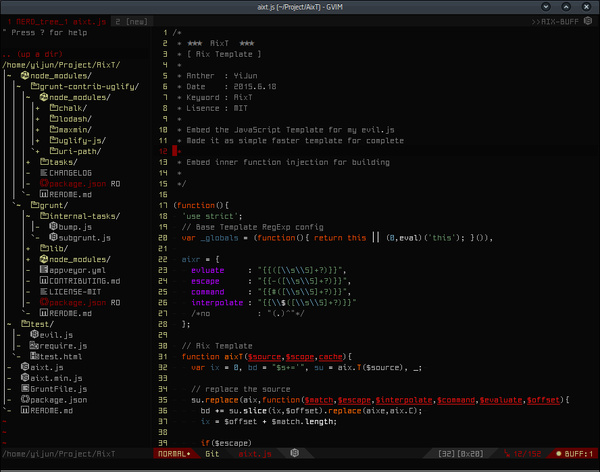Click the file icon of appveyor.yml

pos(44,269)
